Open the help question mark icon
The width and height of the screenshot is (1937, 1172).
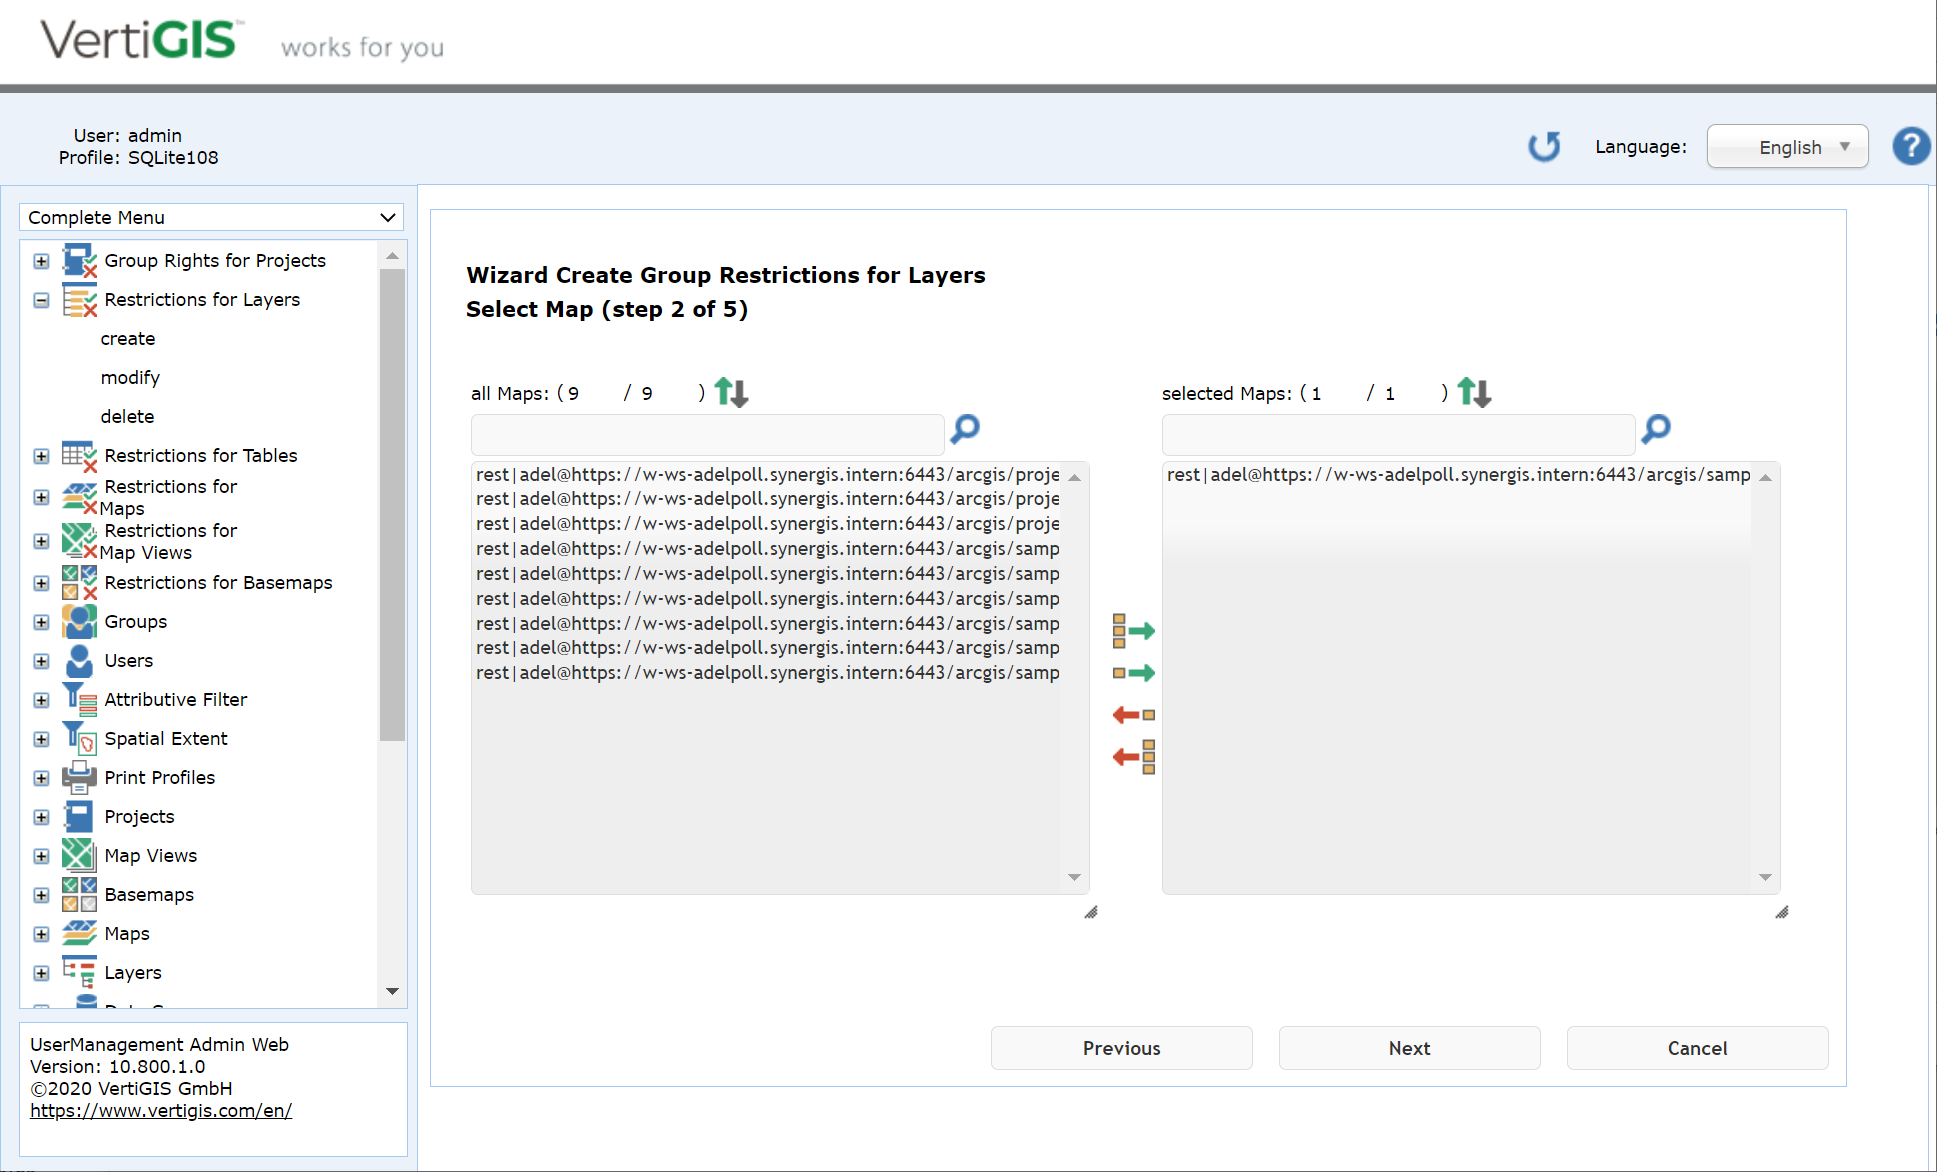[x=1911, y=146]
